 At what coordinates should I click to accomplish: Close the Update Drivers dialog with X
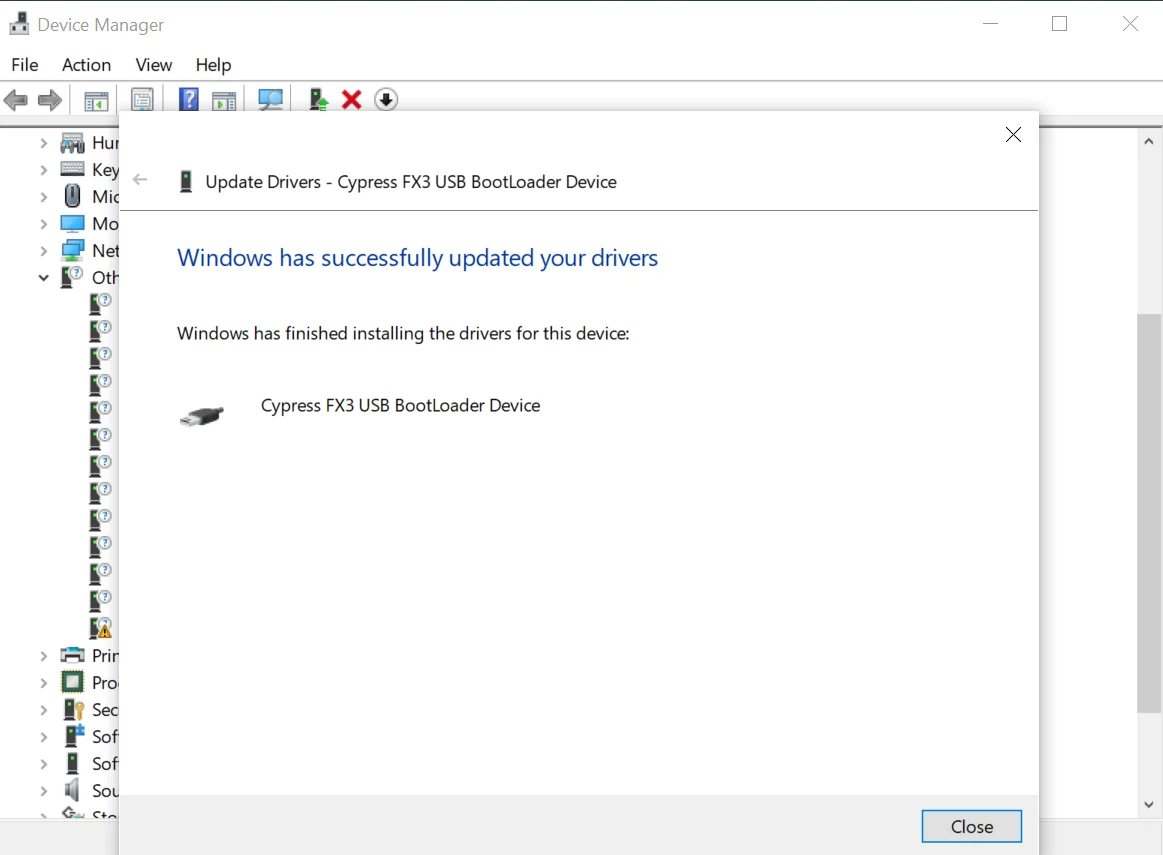[x=1013, y=134]
